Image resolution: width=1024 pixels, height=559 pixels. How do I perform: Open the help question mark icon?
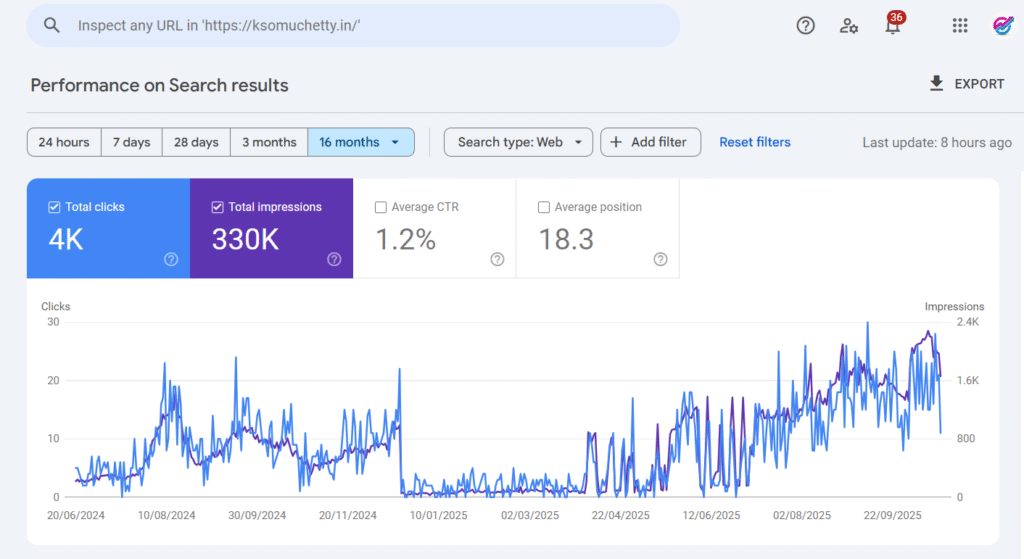pos(805,26)
